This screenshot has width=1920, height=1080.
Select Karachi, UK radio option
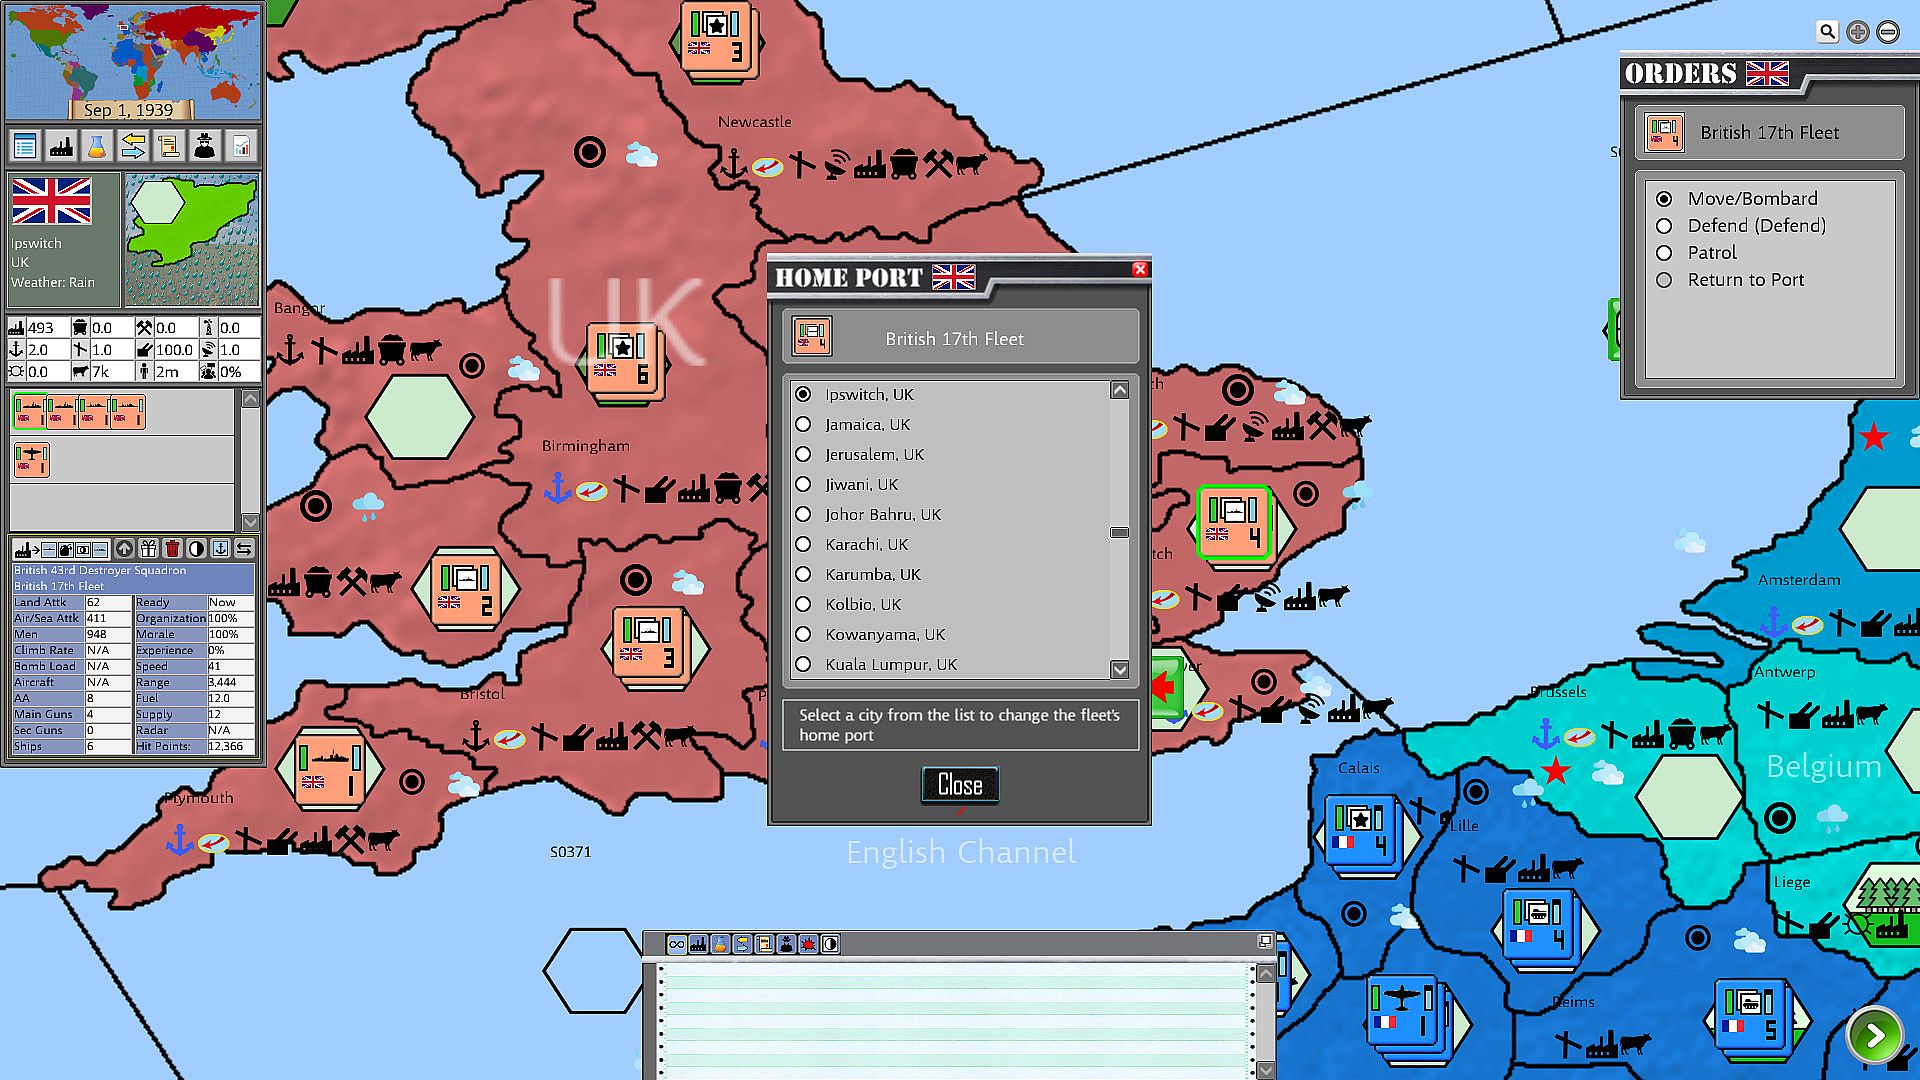pos(803,544)
